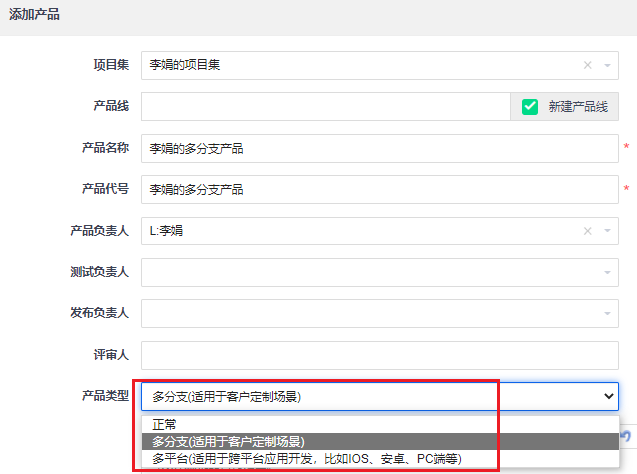637x474 pixels.
Task: Open the 测试负责人 dropdown
Action: (x=380, y=273)
